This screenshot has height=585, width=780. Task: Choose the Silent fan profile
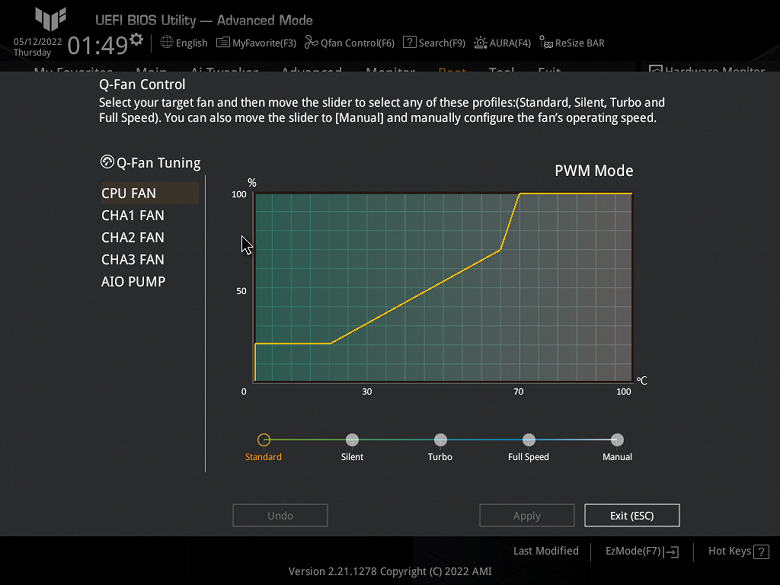pyautogui.click(x=352, y=440)
